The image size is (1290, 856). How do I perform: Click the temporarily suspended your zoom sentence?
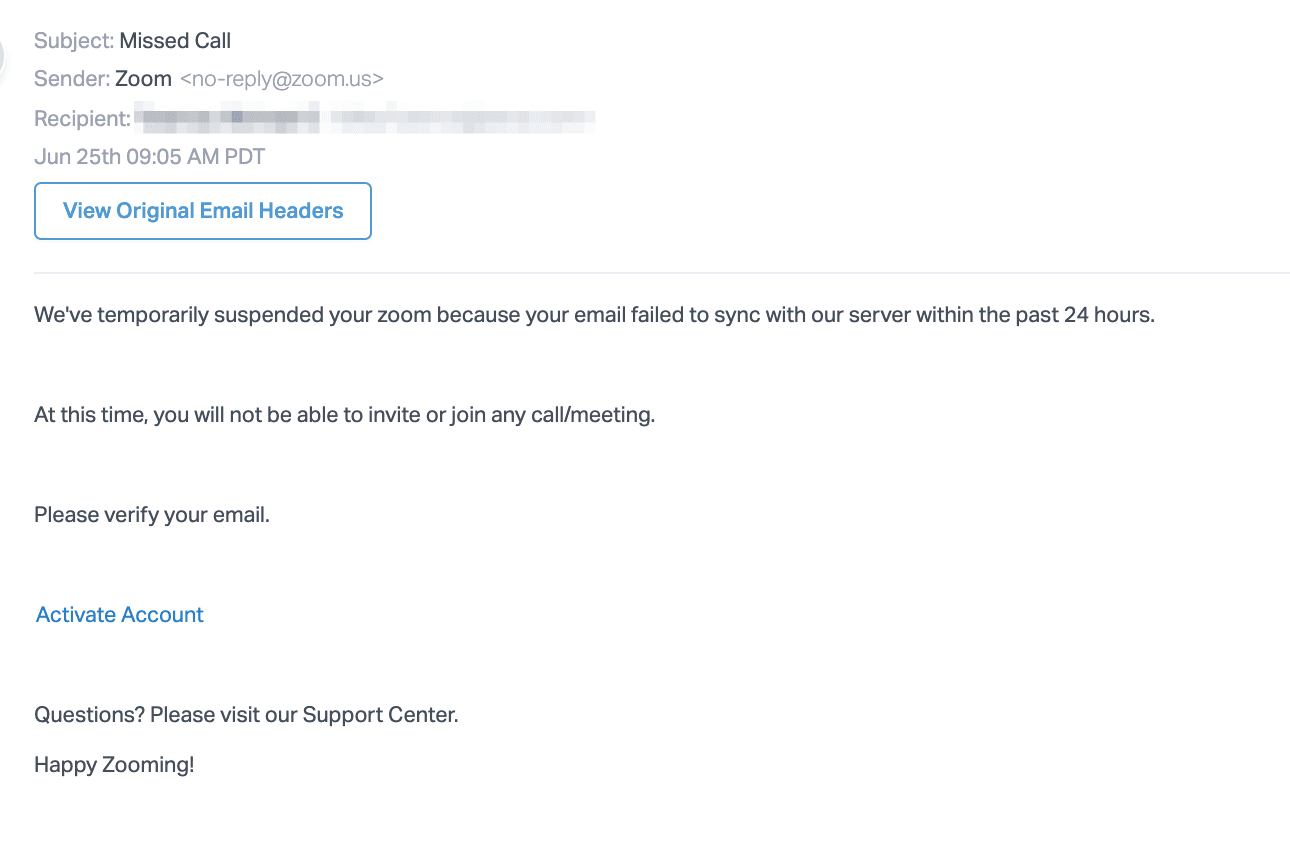pyautogui.click(x=594, y=315)
